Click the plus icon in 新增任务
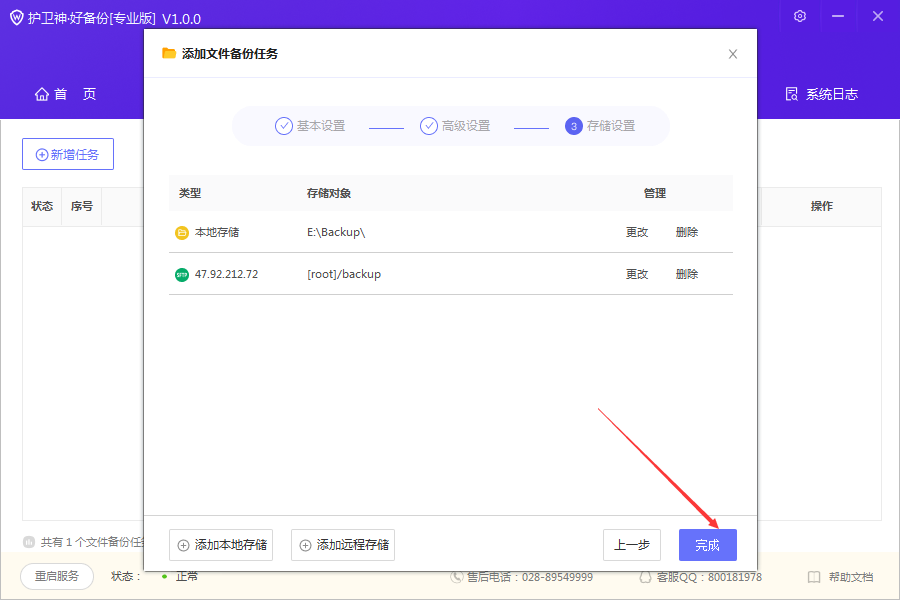The width and height of the screenshot is (900, 600). tap(42, 154)
